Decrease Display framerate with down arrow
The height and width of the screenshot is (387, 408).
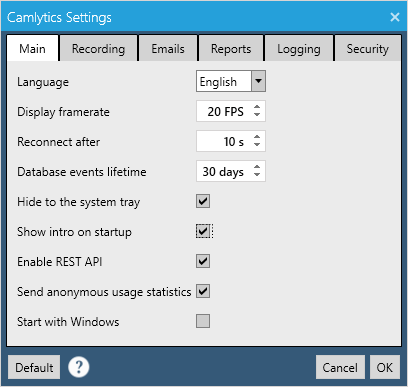pos(257,115)
